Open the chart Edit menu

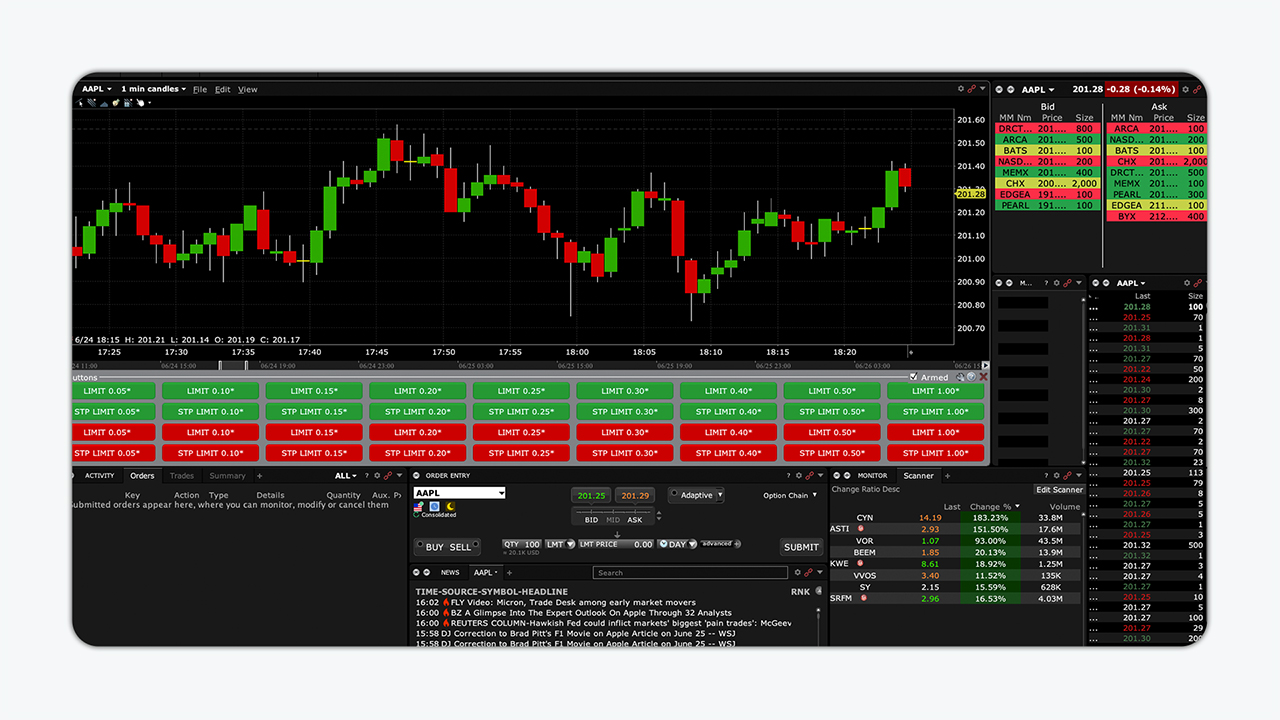tap(222, 89)
